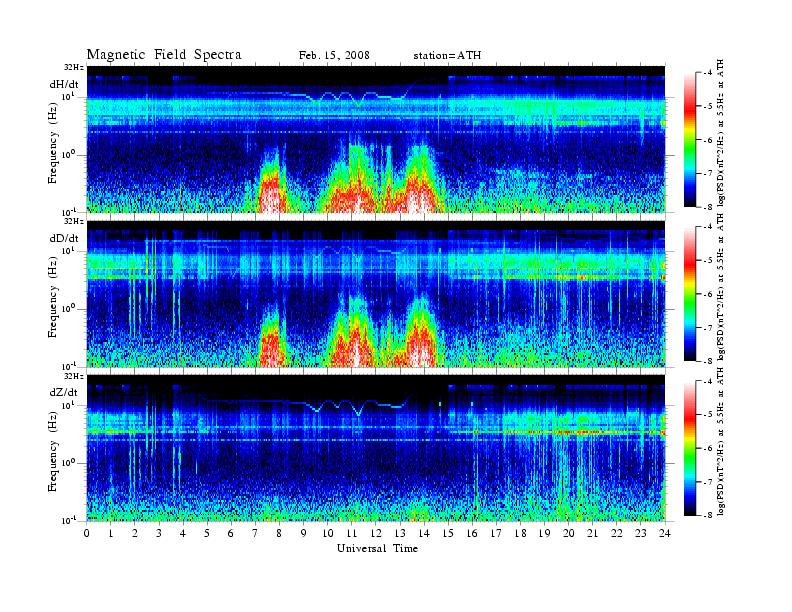The width and height of the screenshot is (792, 612).
Task: Click the hour 20 tick label
Action: (568, 534)
